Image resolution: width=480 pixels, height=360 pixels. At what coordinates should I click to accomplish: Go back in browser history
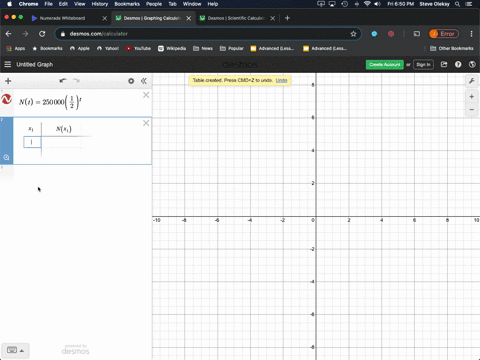click(8, 34)
